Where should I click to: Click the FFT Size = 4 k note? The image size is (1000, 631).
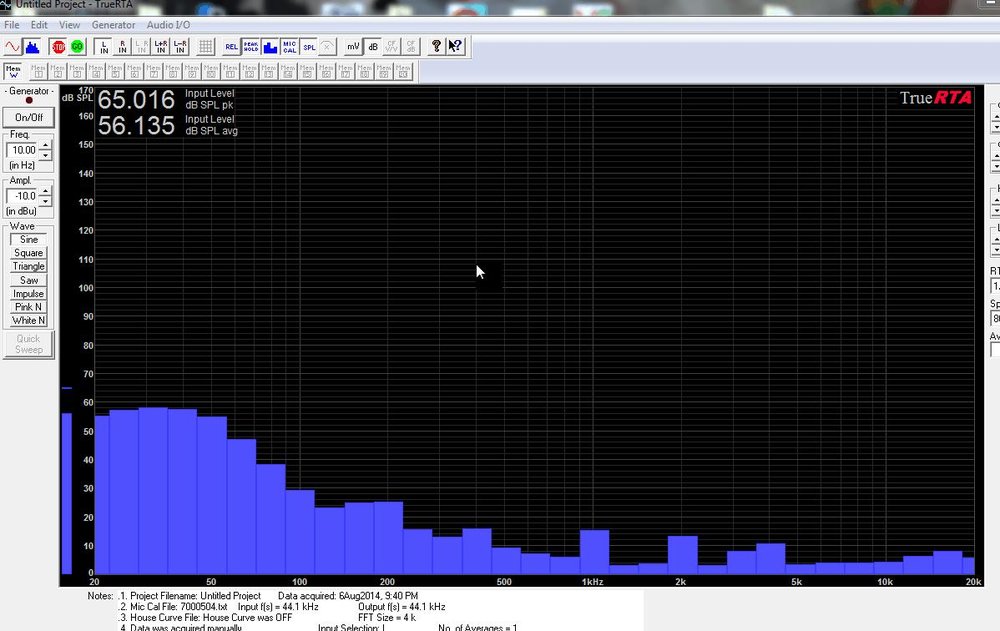click(x=386, y=618)
